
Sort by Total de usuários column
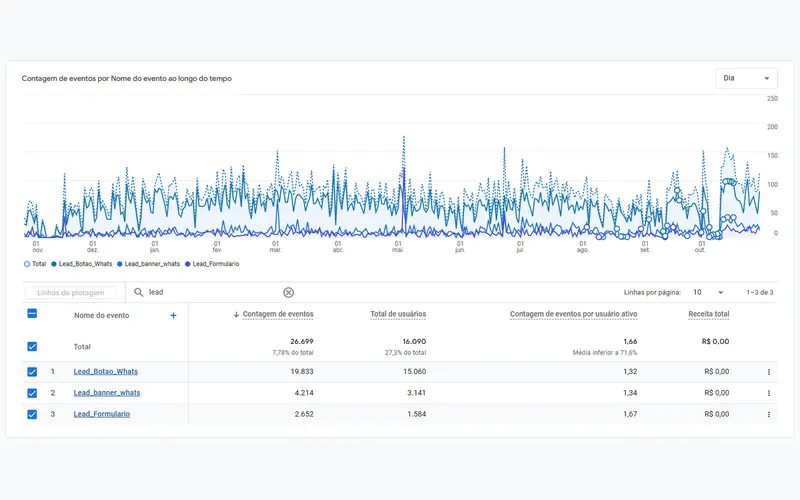pyautogui.click(x=398, y=314)
